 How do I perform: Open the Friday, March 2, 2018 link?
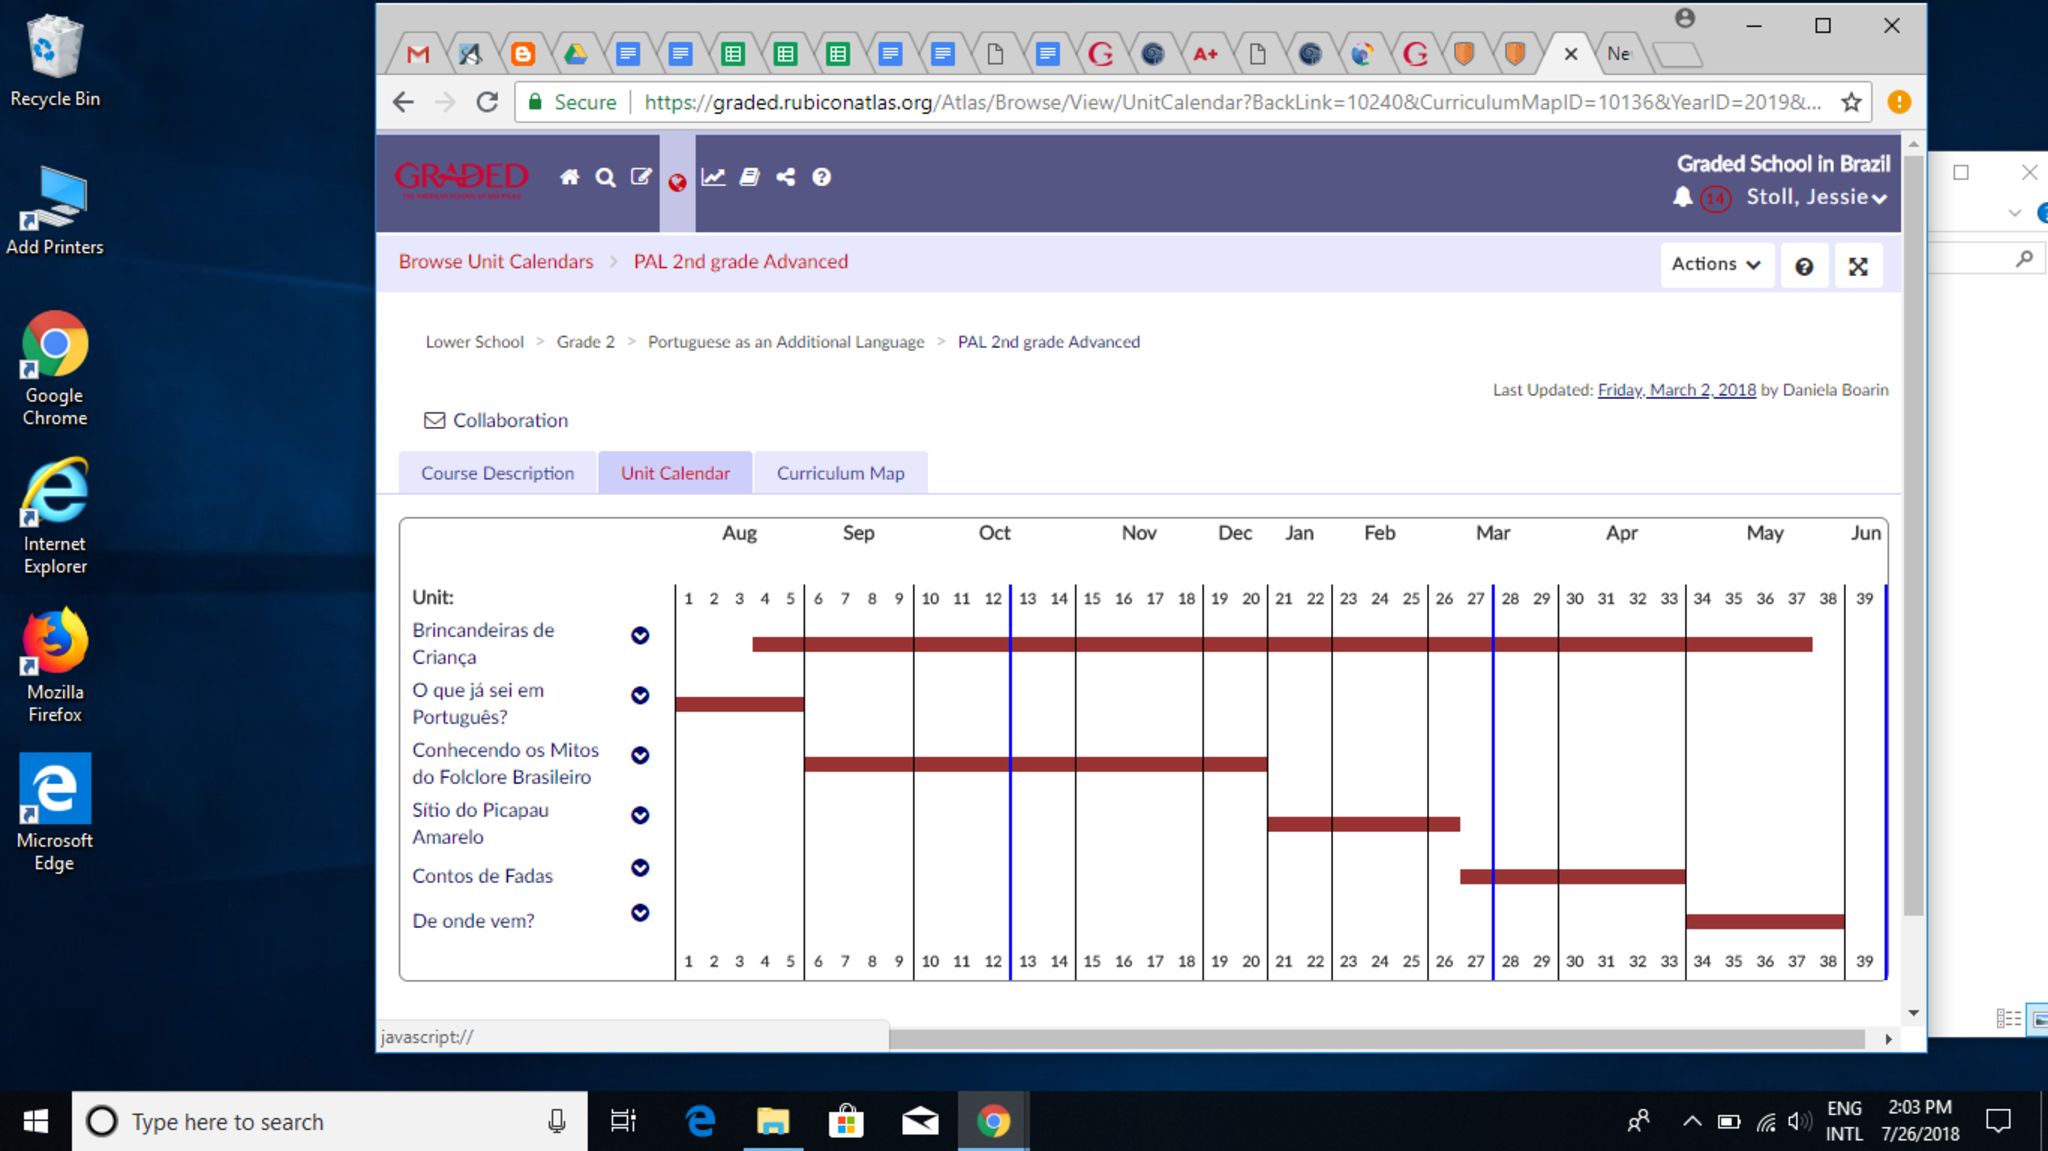(1676, 390)
